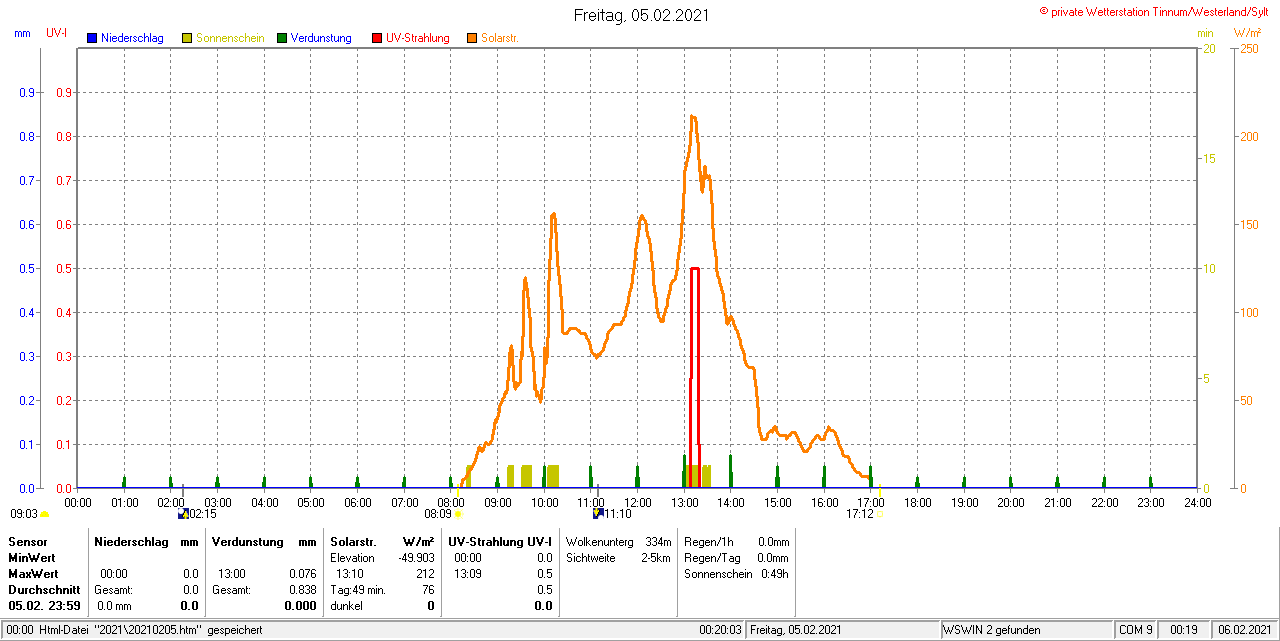Click the sun icon beside 08:09
This screenshot has width=1280, height=641.
pos(458,514)
